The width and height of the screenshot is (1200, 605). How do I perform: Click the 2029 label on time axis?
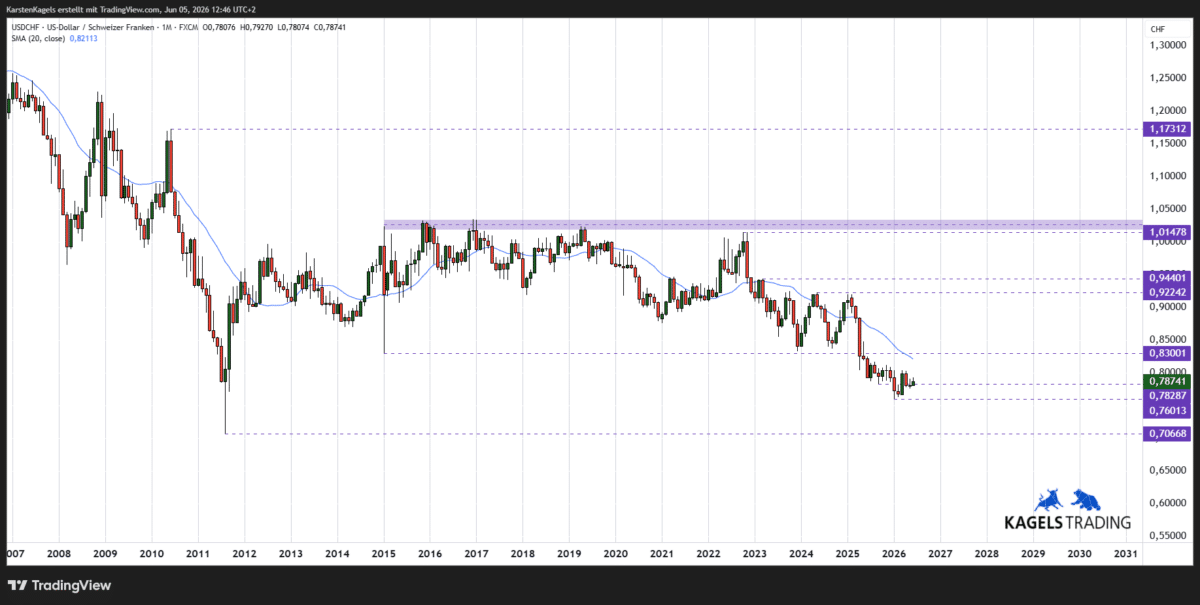1033,553
